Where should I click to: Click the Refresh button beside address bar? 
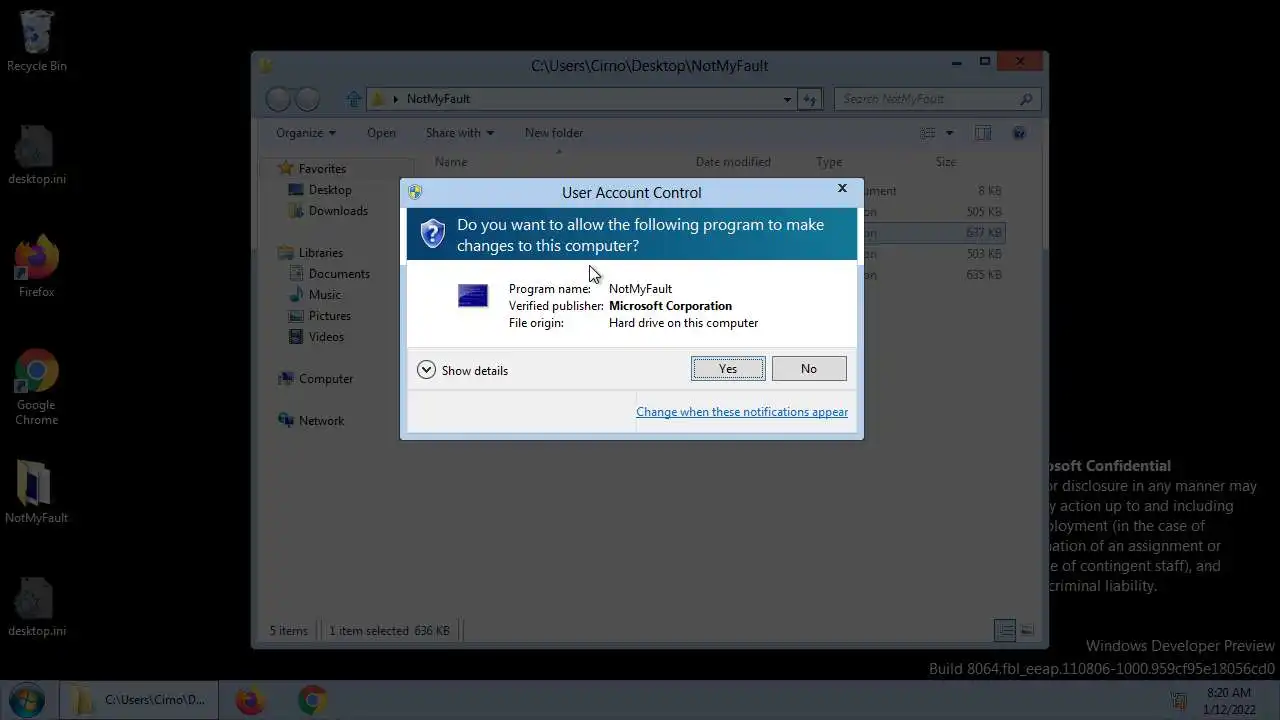[x=810, y=99]
